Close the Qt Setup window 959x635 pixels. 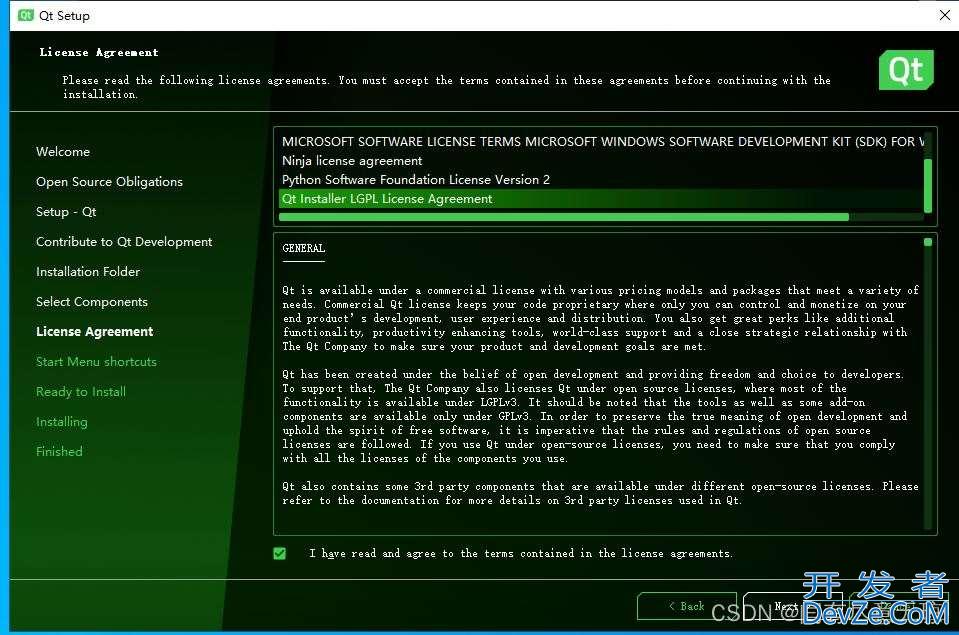944,15
